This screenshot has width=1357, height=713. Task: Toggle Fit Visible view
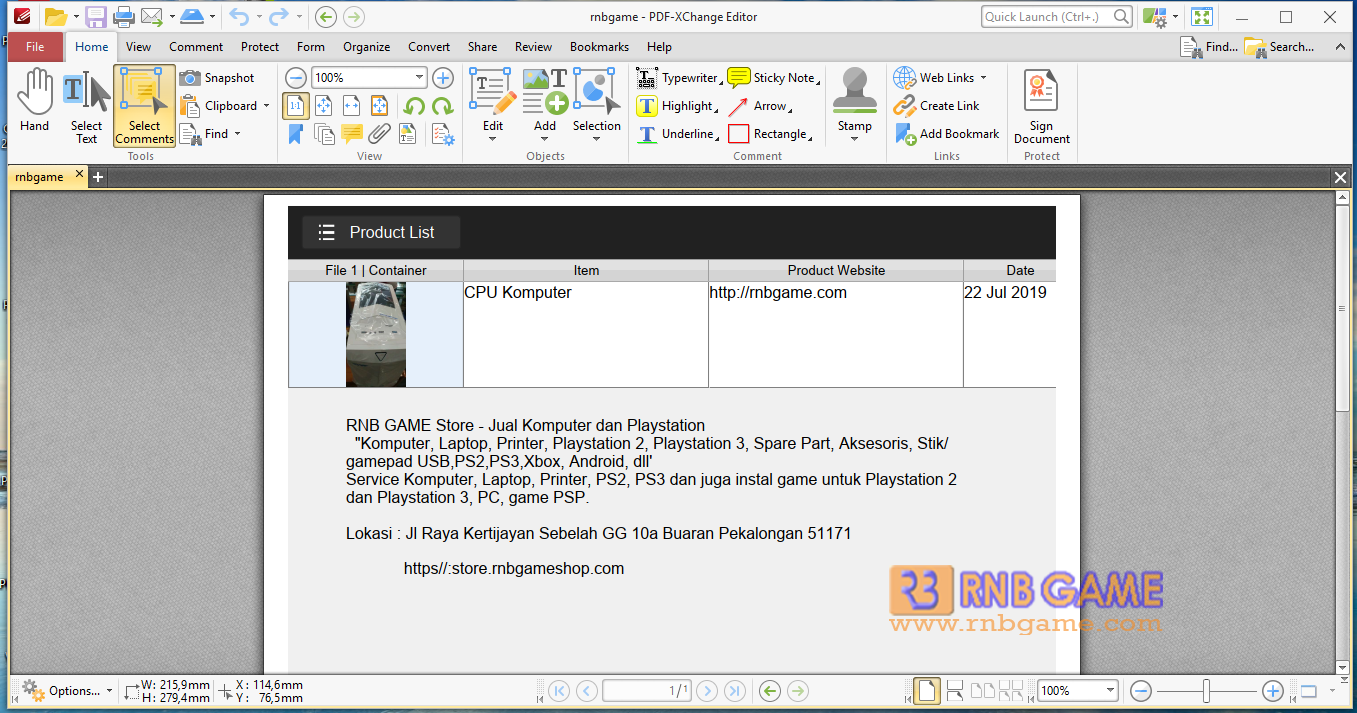click(x=380, y=106)
